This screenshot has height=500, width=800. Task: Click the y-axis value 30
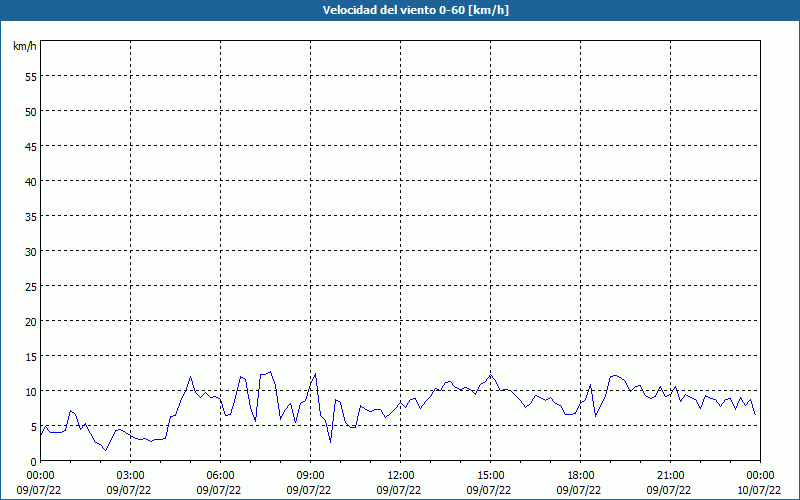pyautogui.click(x=31, y=252)
